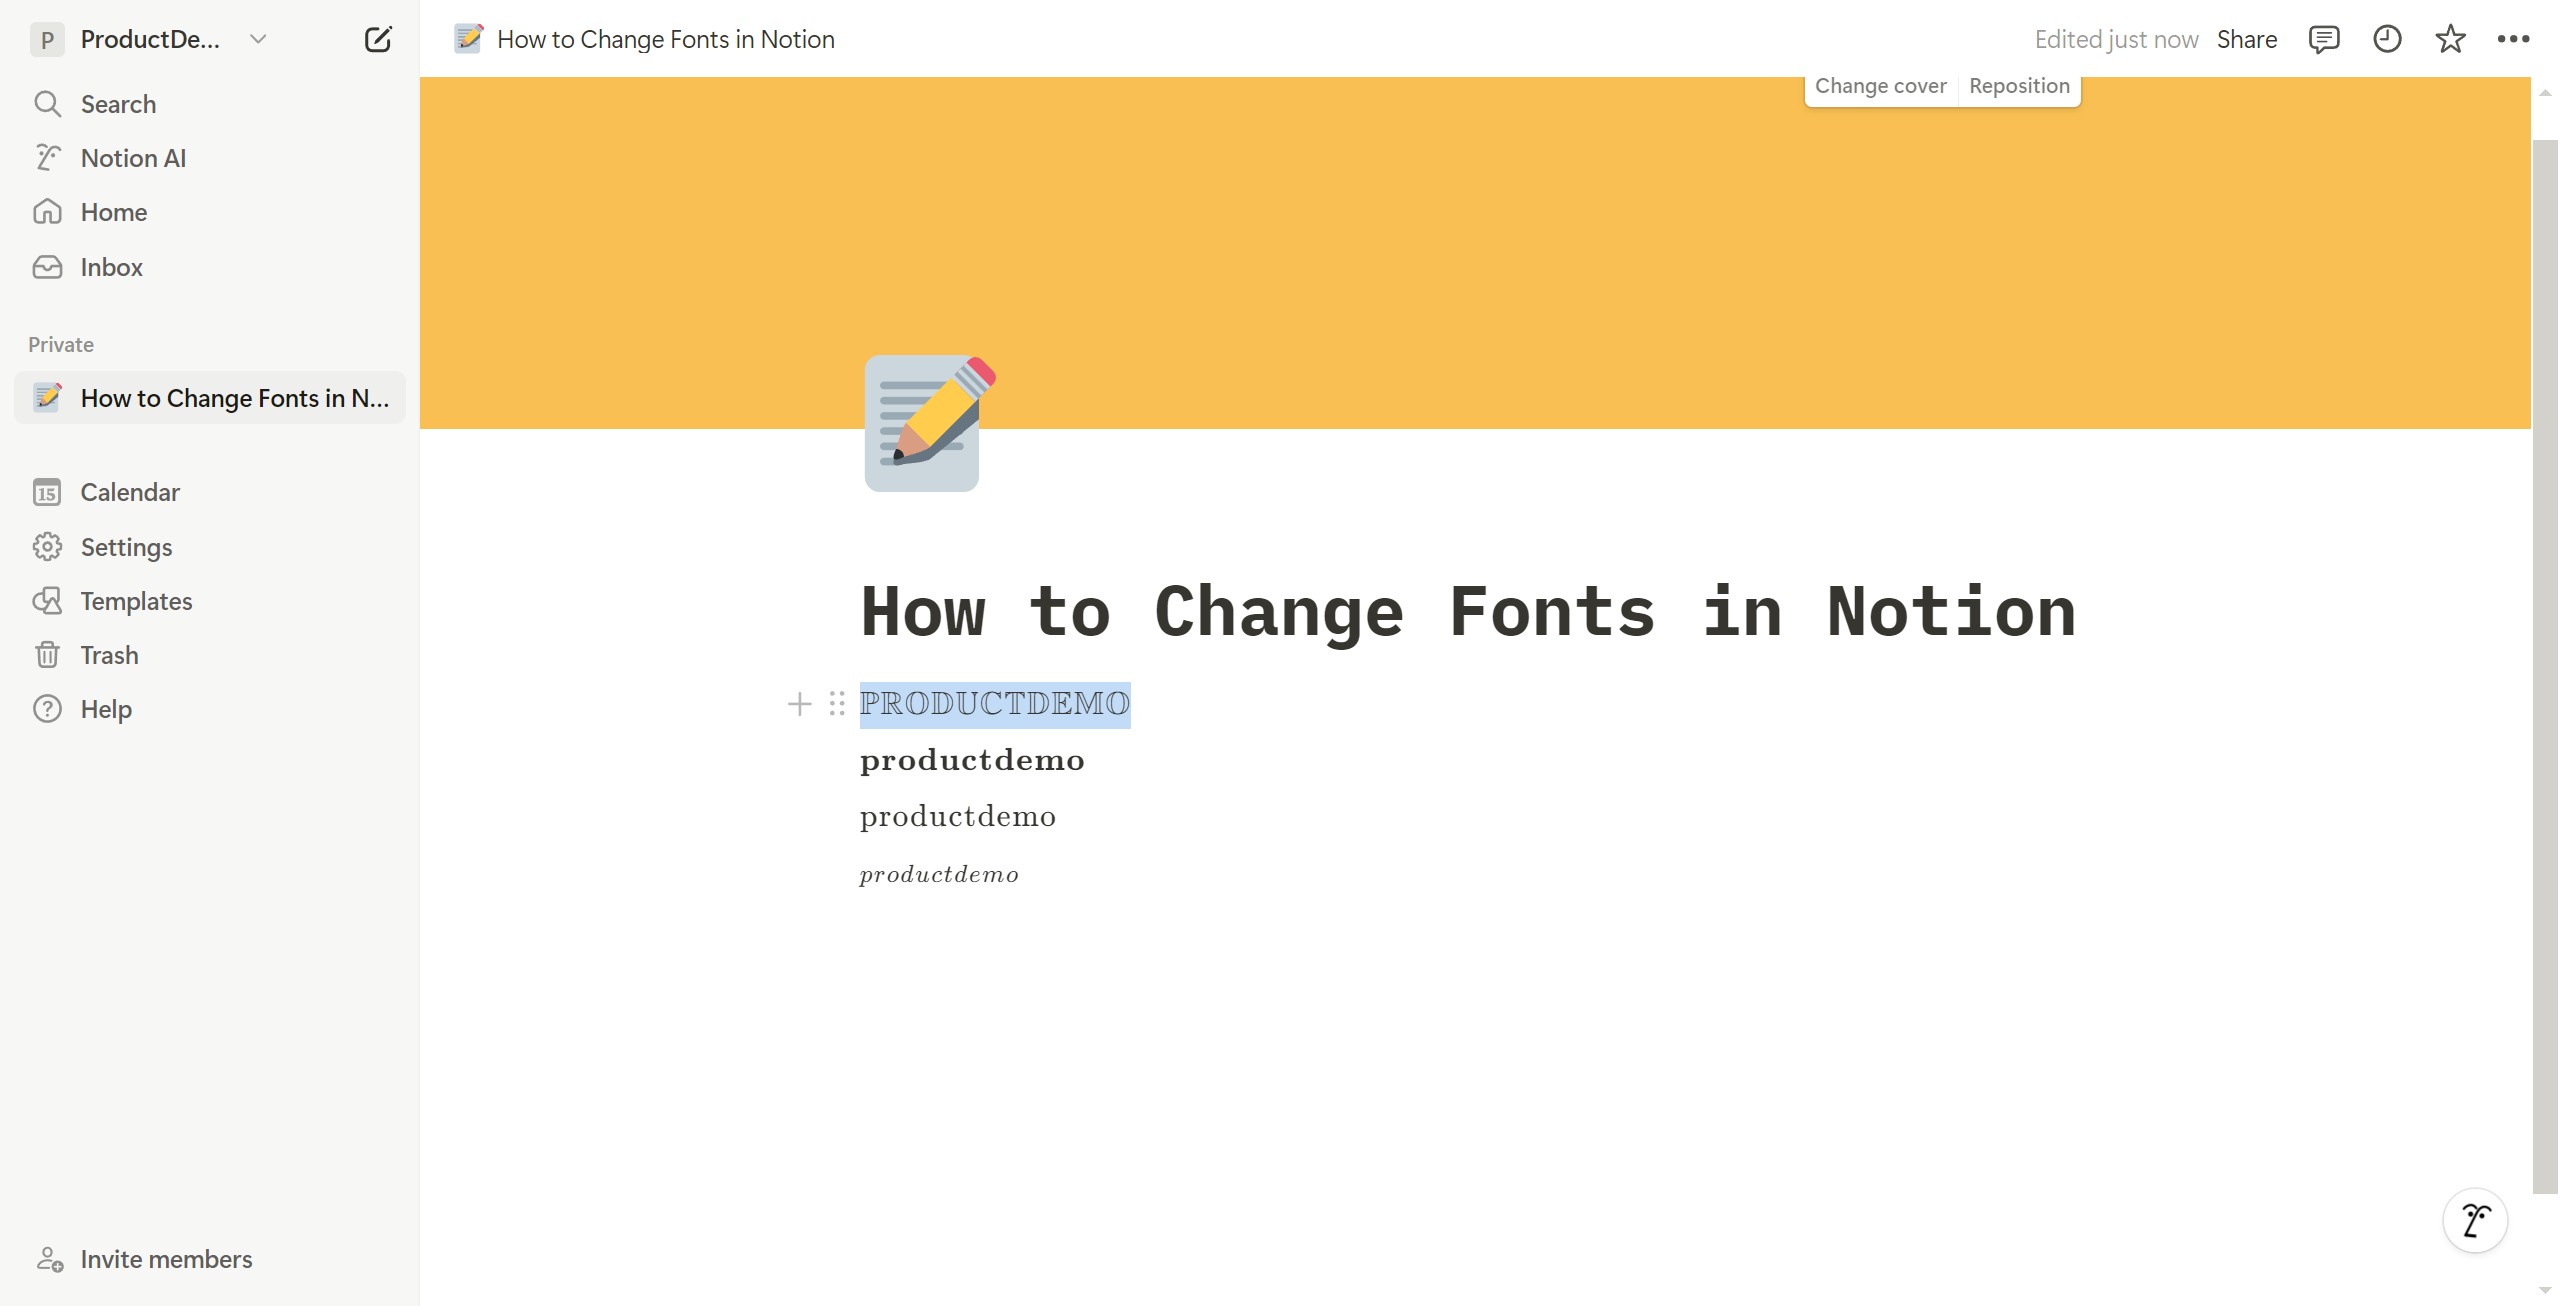Viewport: 2561px width, 1306px height.
Task: Click the Home house icon
Action: coord(47,212)
